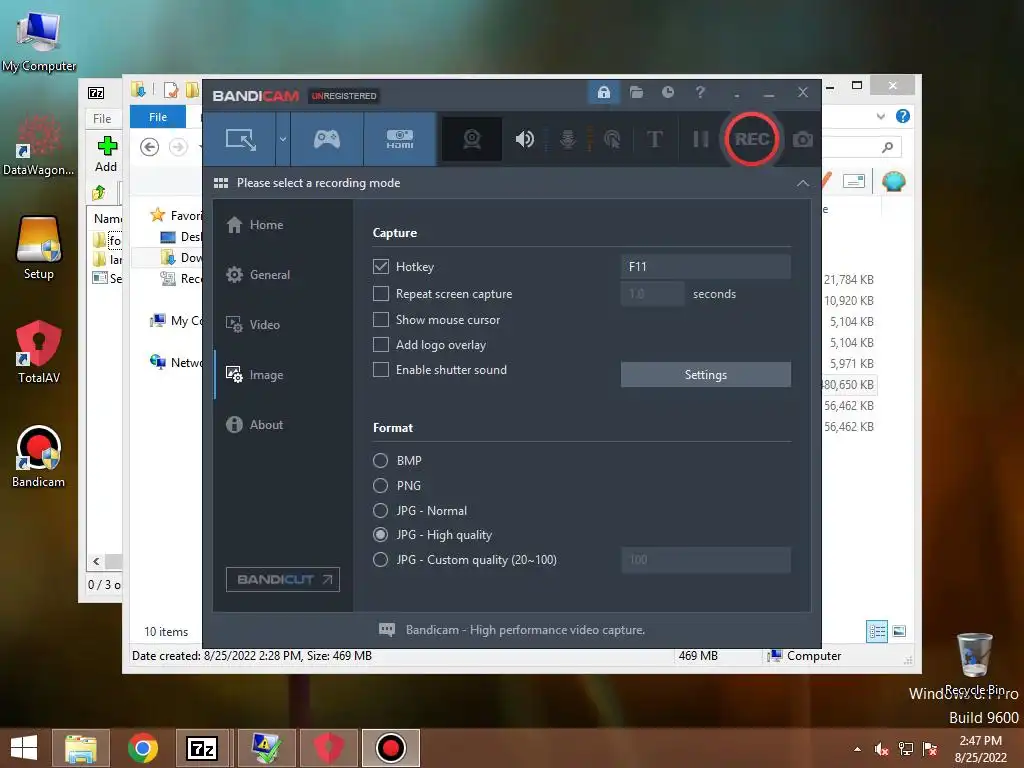Expand the Explorer ribbon chevron
The height and width of the screenshot is (768, 1024).
coord(880,117)
